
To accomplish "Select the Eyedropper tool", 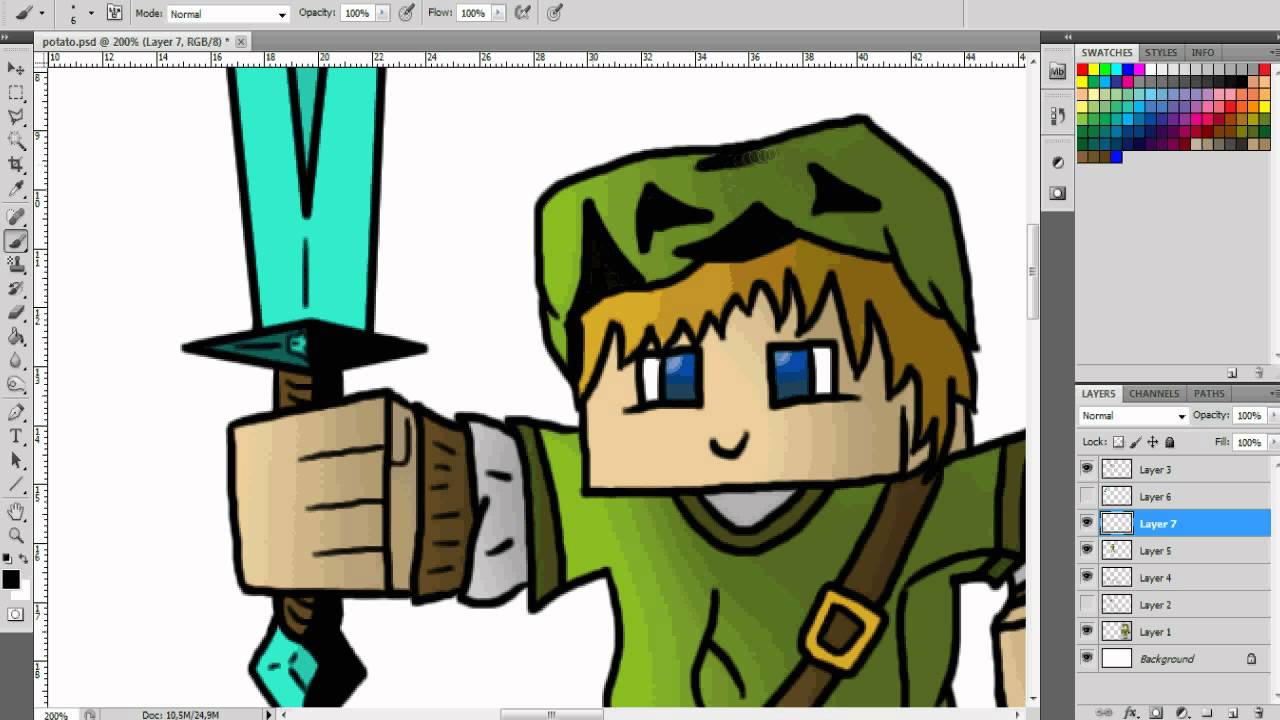I will [16, 189].
